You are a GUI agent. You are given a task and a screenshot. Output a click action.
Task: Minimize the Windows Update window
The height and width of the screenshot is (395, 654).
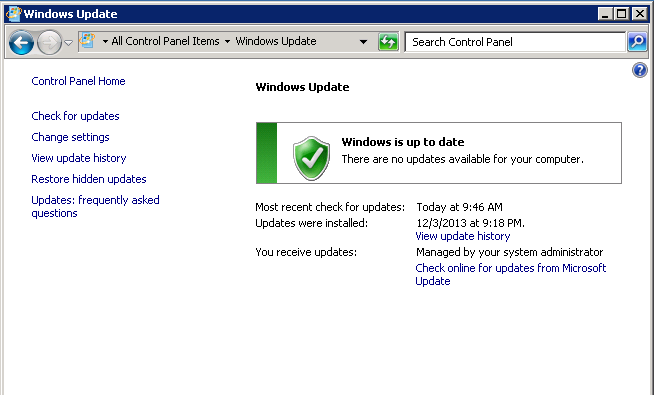pos(605,14)
